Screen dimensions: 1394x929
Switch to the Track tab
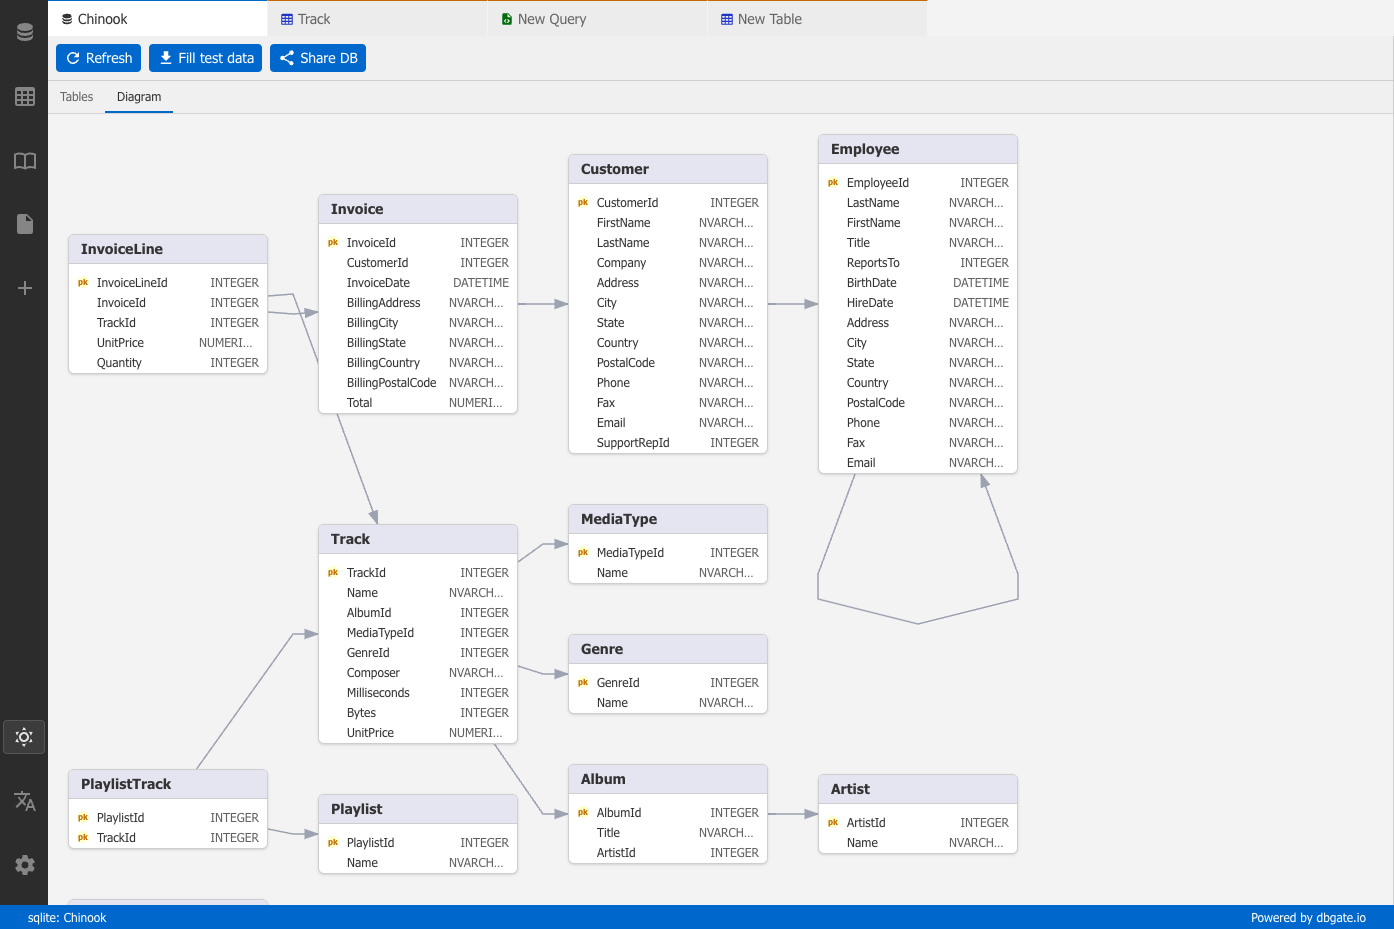tap(377, 19)
